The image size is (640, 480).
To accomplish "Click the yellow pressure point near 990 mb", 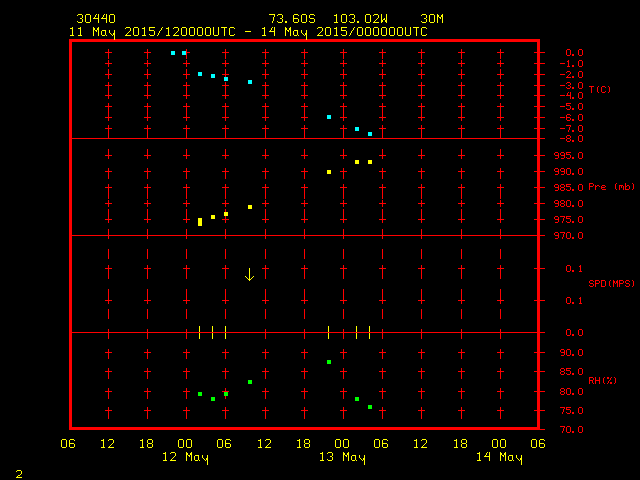I will click(329, 172).
